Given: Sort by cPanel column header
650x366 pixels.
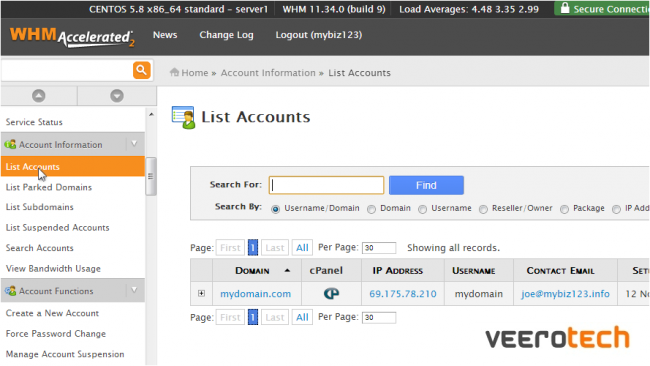Looking at the screenshot, I should coord(326,271).
